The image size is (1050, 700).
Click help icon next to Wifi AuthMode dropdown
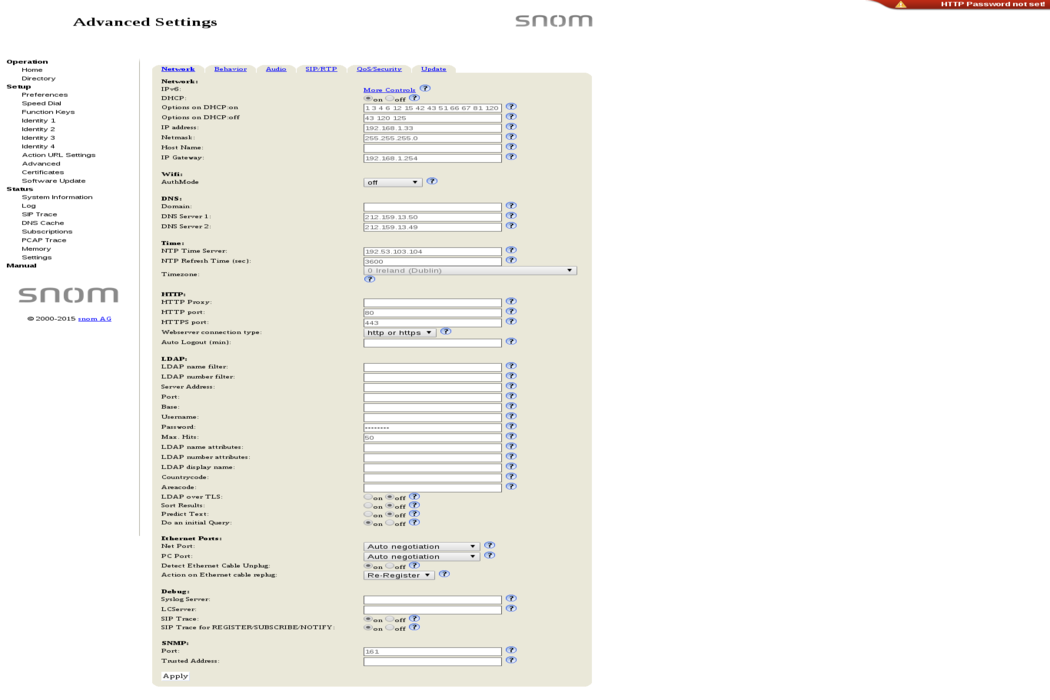(x=432, y=182)
